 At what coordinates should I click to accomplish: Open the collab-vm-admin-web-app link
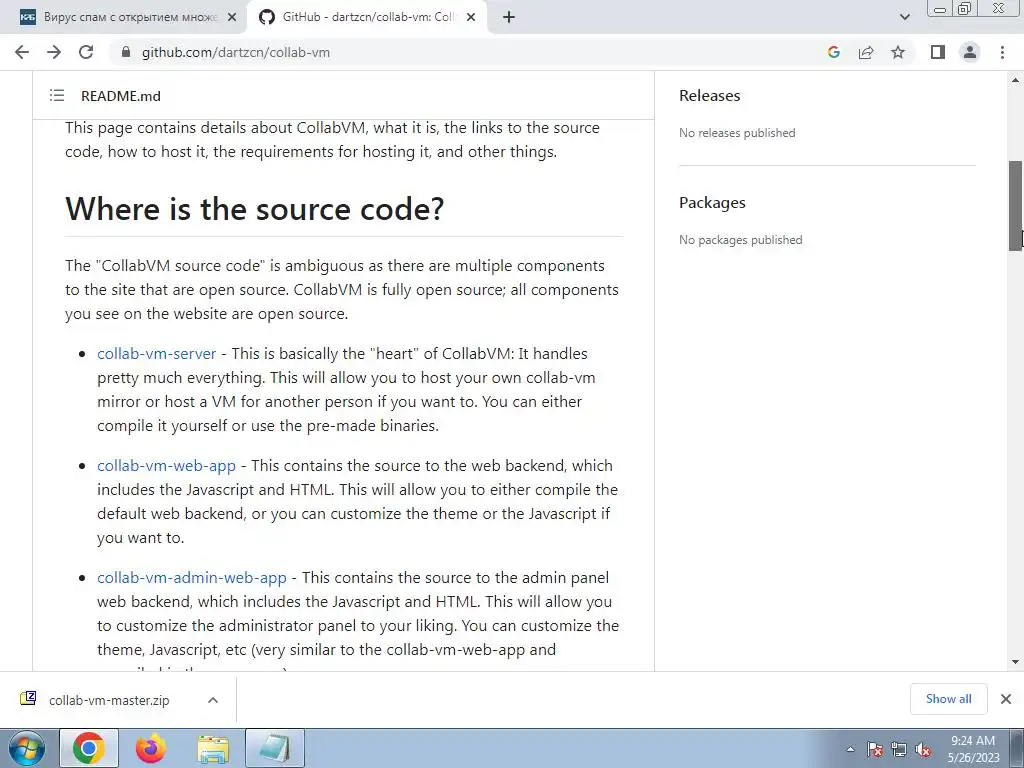click(x=192, y=578)
